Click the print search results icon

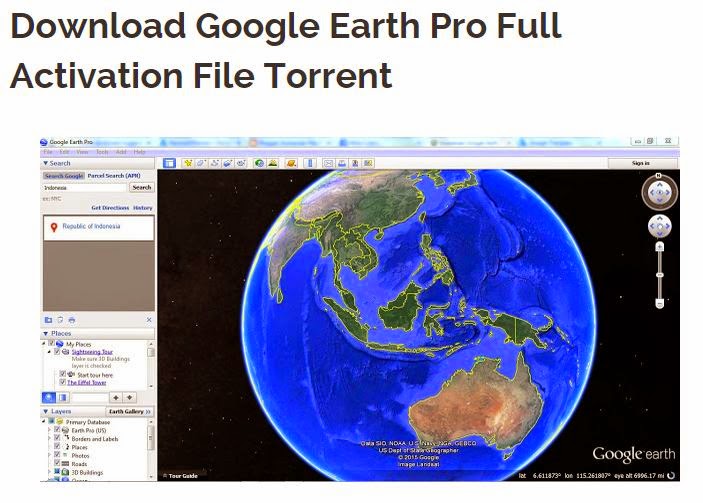pos(72,320)
